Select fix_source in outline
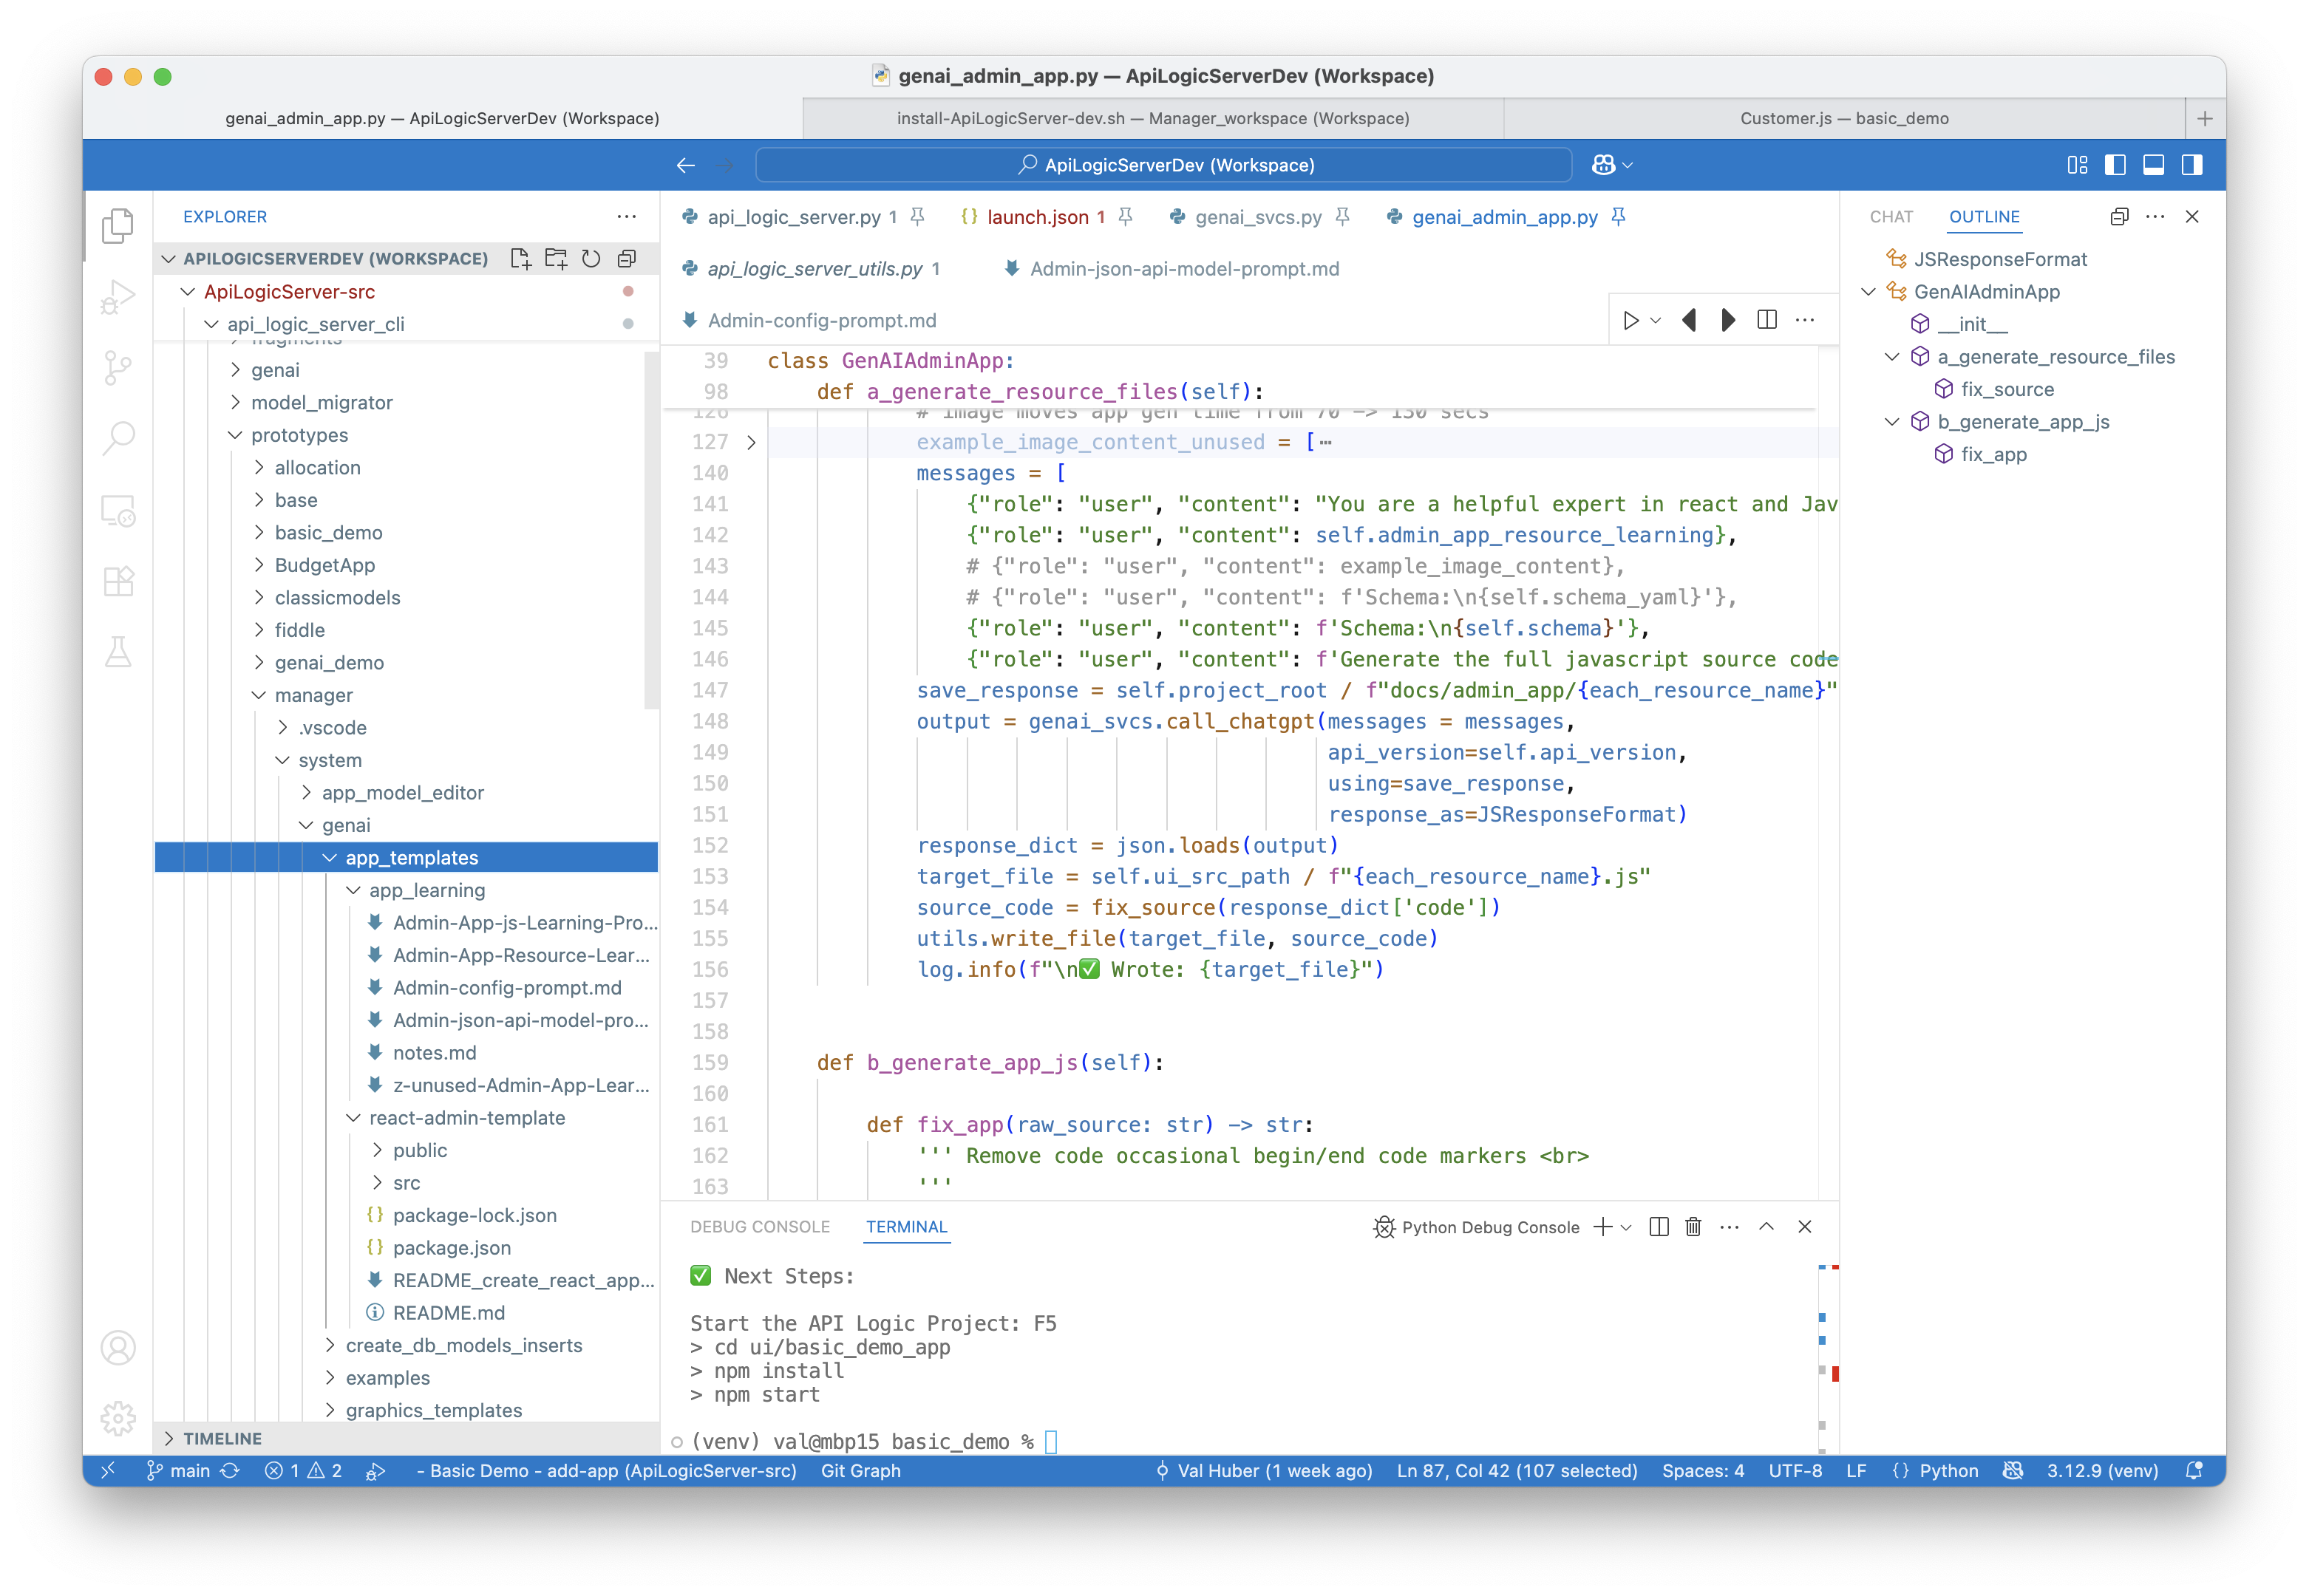The height and width of the screenshot is (1596, 2309). 2007,390
